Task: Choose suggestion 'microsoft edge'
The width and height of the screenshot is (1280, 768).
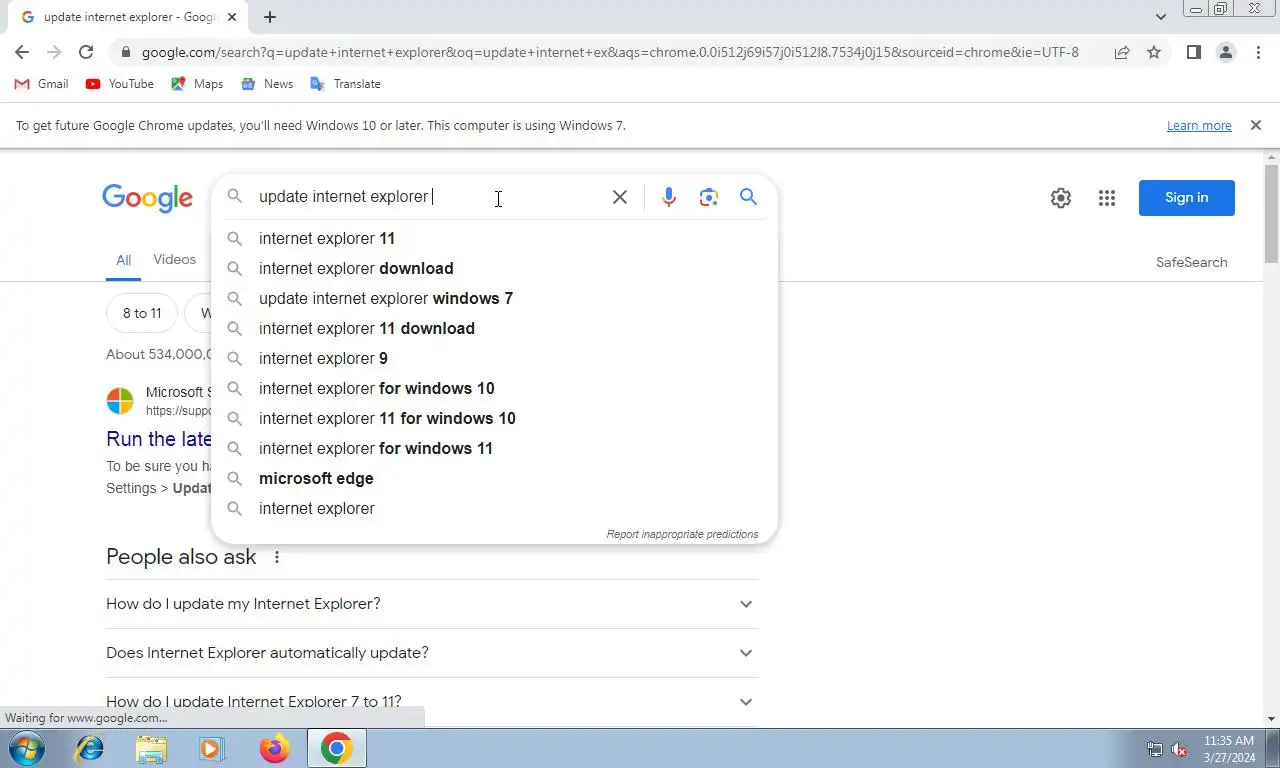Action: pos(494,478)
